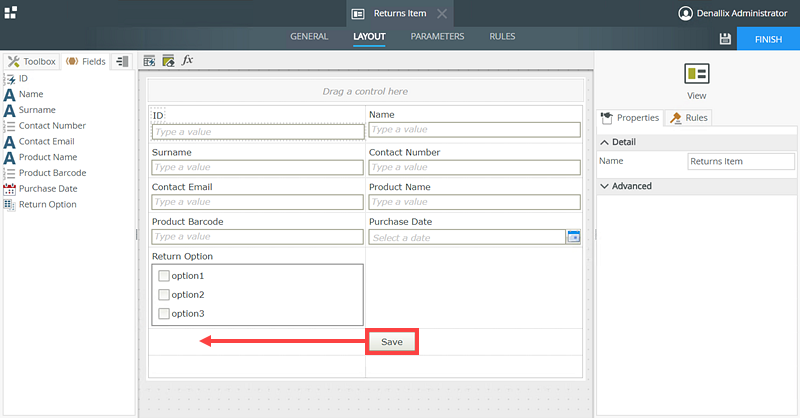Click the save disk icon near Finish
Viewport: 800px width, 418px height.
pyautogui.click(x=725, y=38)
